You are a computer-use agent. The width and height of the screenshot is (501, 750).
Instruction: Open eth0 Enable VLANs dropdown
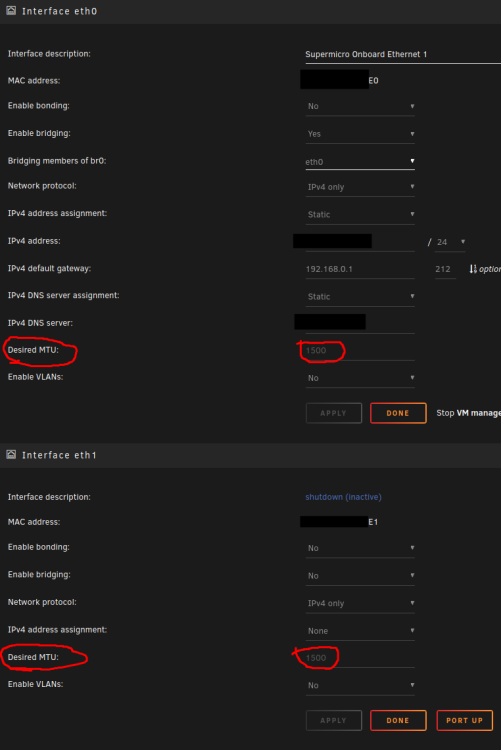pyautogui.click(x=360, y=378)
